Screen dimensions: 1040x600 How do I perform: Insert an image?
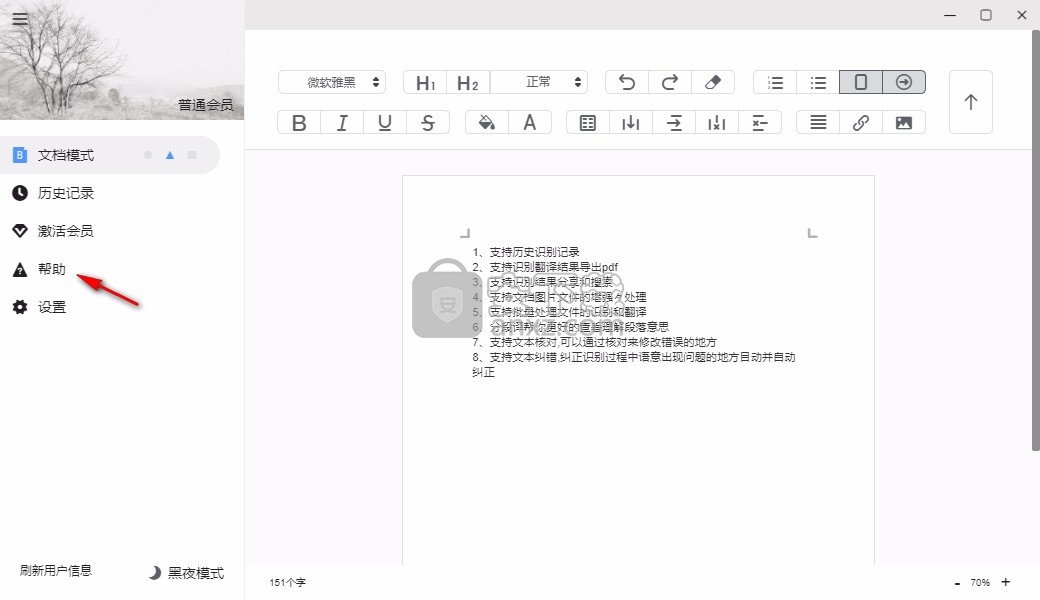click(904, 123)
